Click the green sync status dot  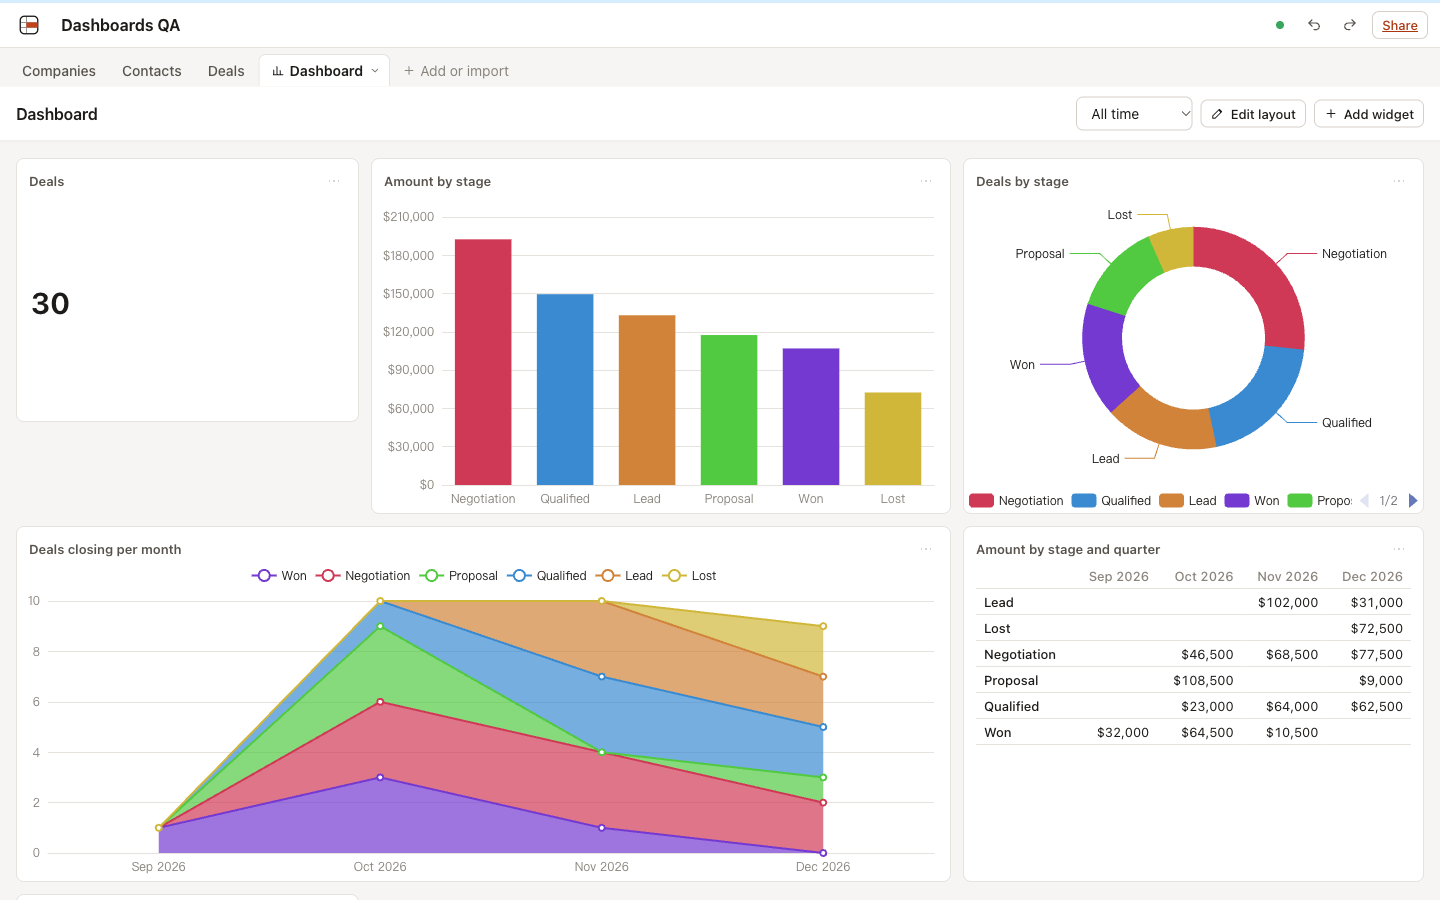click(x=1280, y=25)
